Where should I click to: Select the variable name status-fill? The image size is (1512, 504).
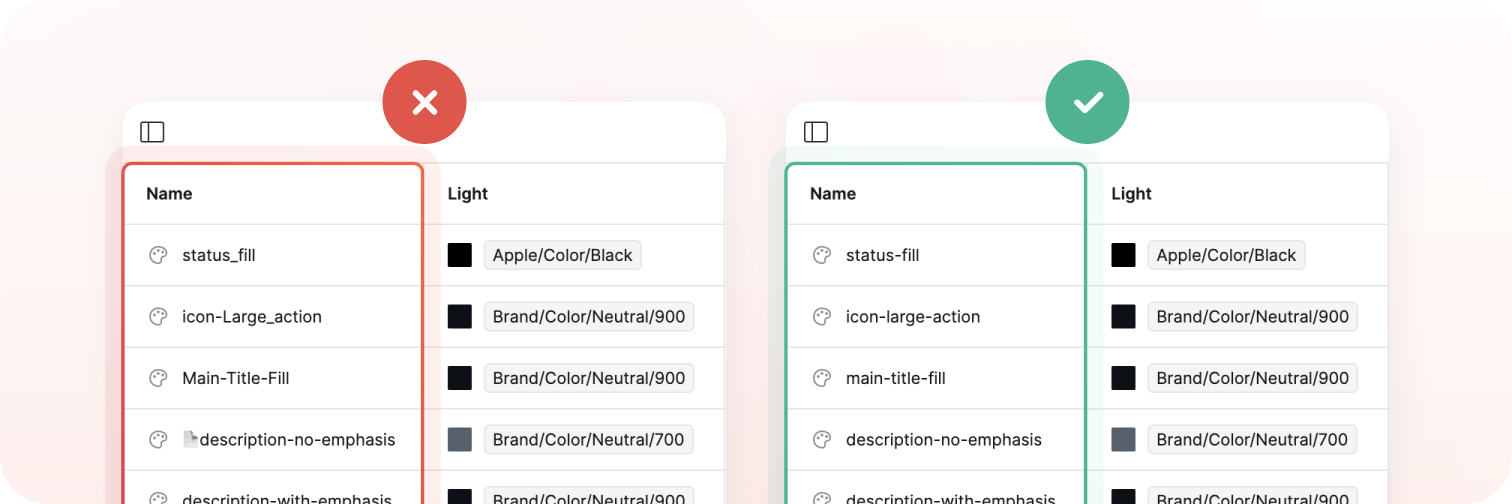pos(883,255)
